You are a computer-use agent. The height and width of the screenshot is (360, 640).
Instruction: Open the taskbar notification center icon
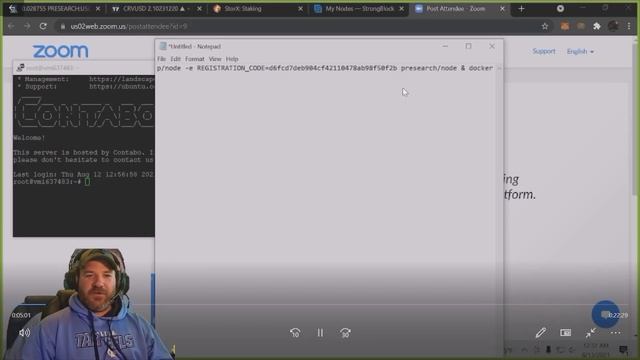coord(623,350)
